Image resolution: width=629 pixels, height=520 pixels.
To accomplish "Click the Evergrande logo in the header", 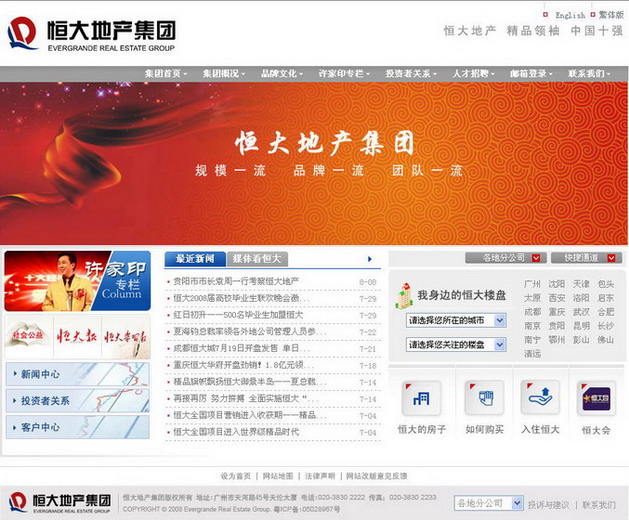I will (x=91, y=34).
